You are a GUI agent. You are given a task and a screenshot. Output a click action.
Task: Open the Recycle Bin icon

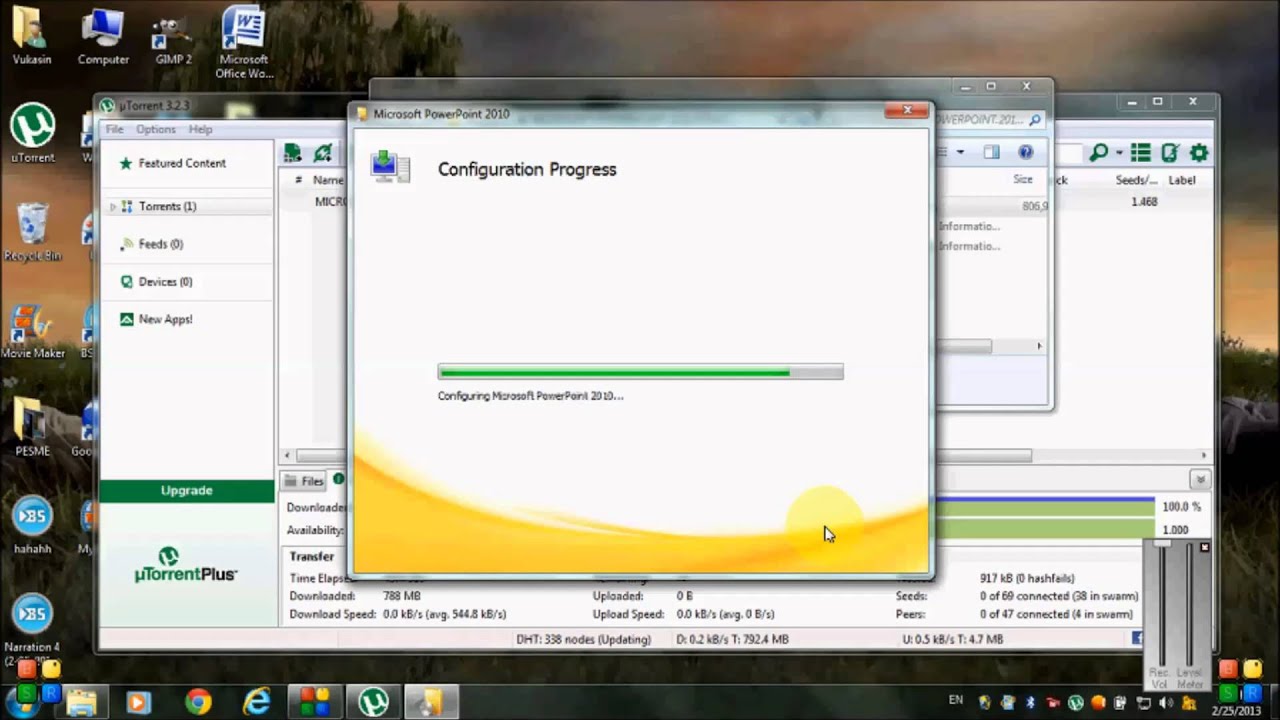click(32, 232)
